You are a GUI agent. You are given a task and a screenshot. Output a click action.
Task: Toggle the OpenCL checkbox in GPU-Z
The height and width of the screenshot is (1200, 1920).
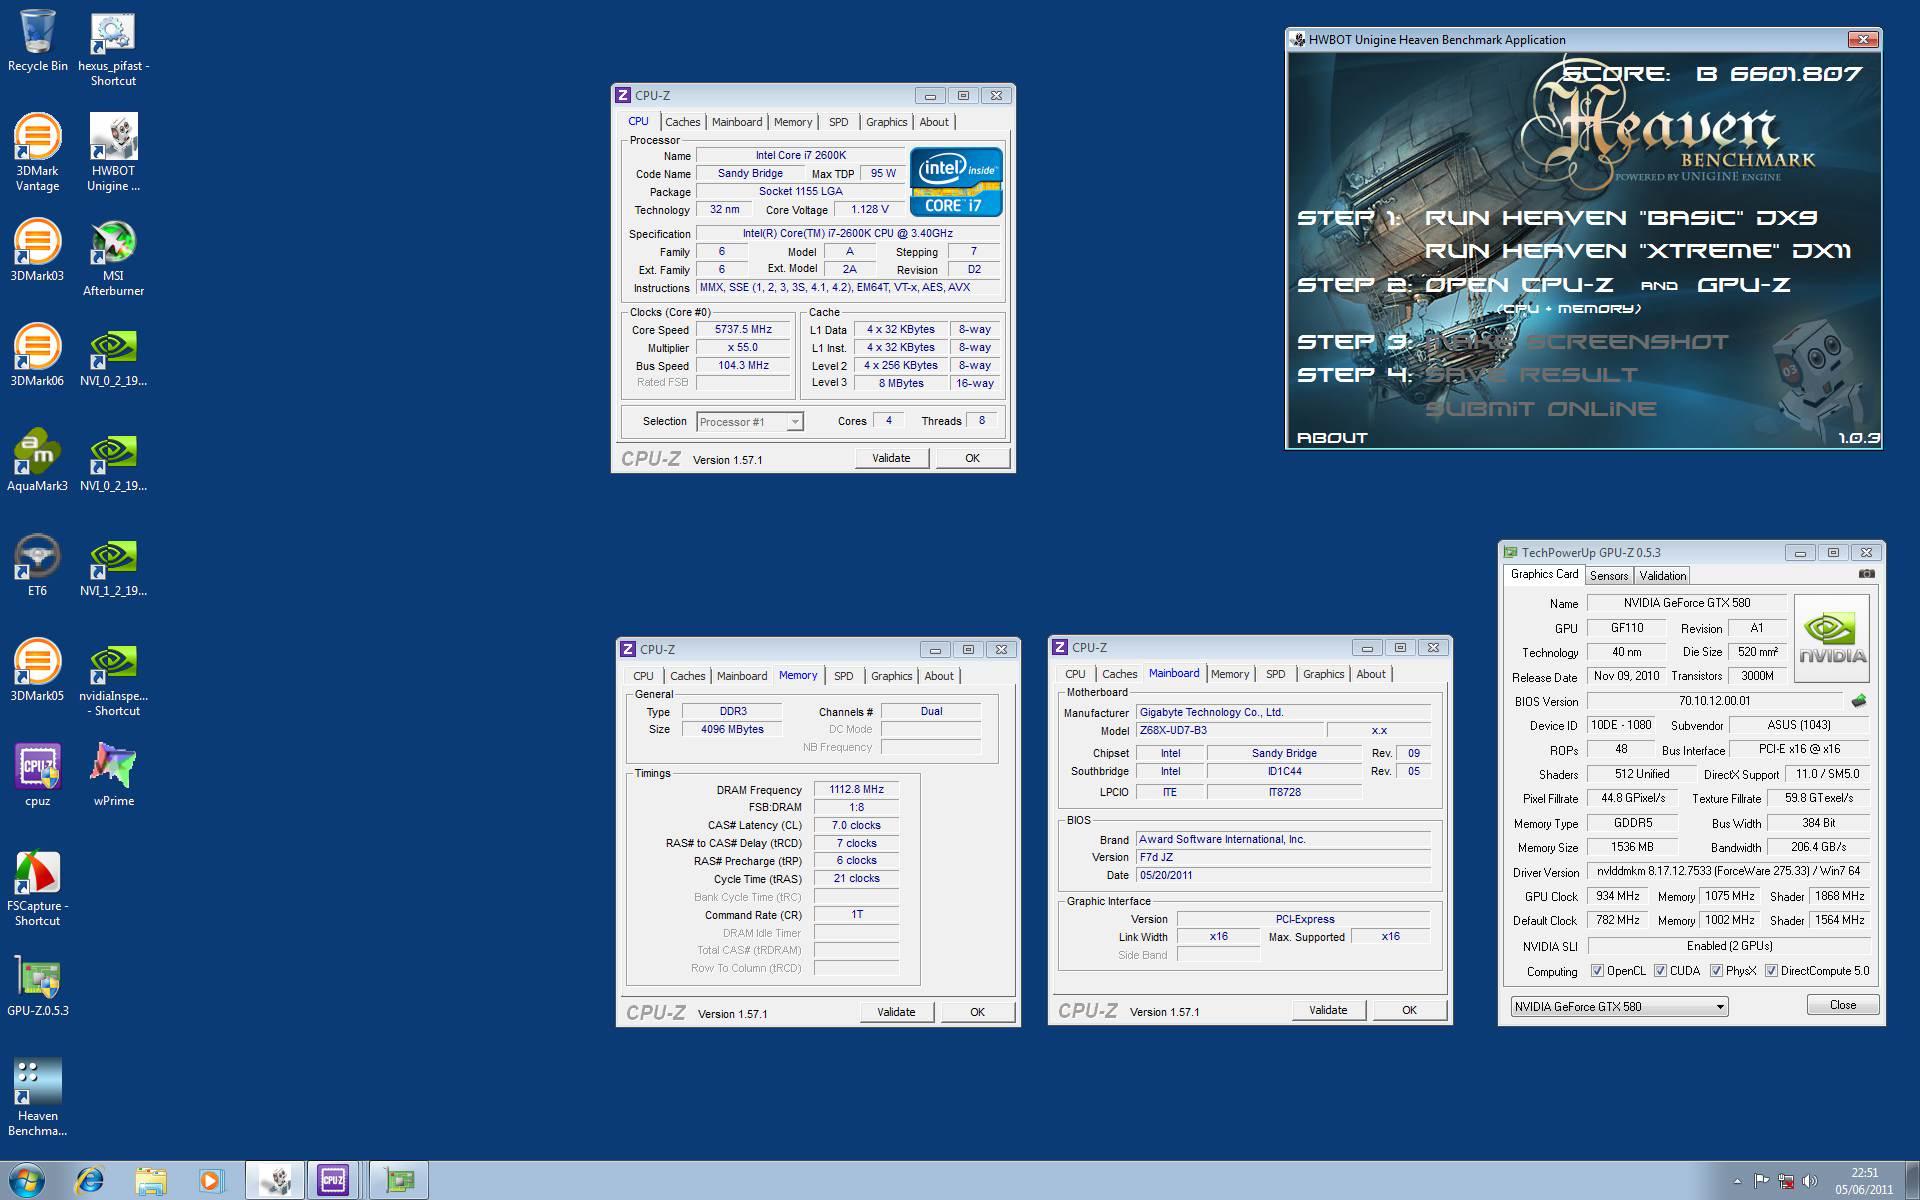[x=1598, y=971]
